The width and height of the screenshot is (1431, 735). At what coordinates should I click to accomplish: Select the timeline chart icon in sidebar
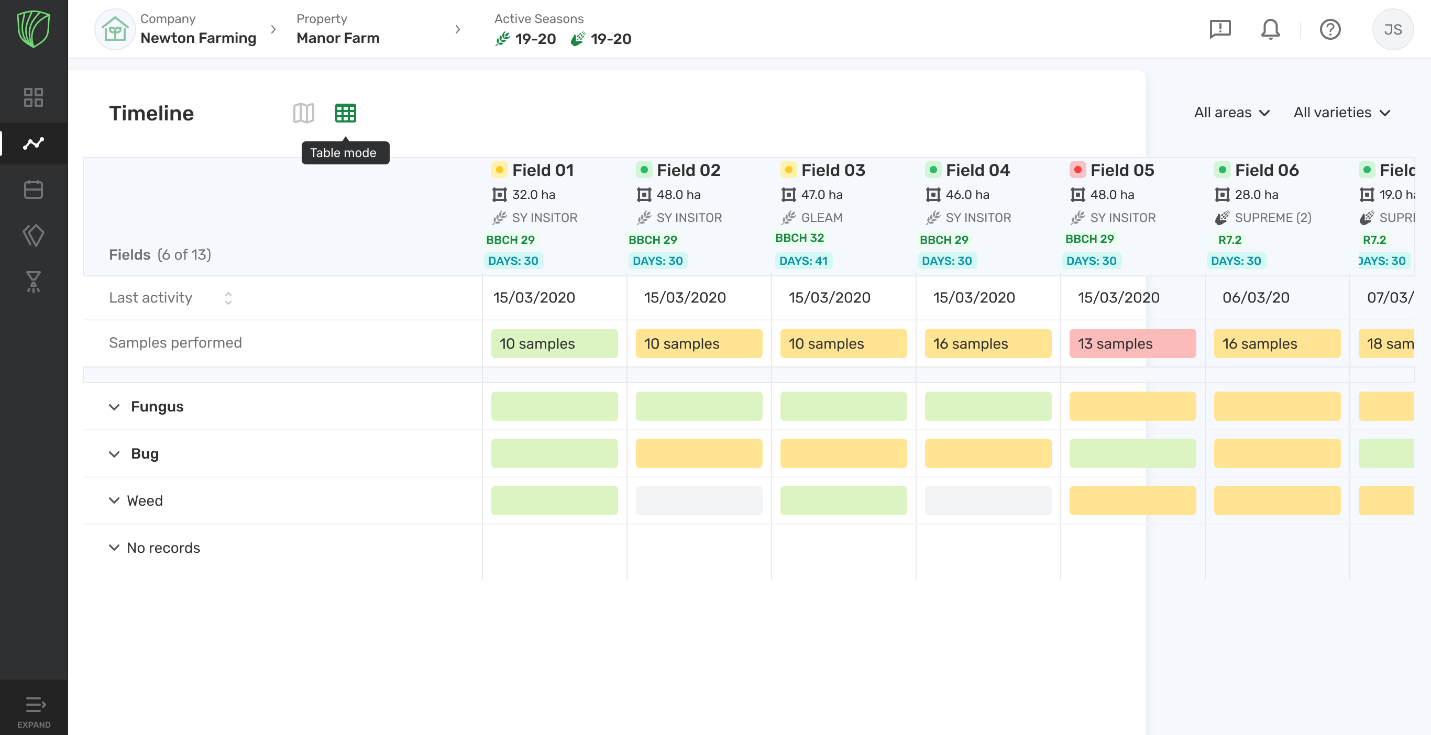pos(34,143)
